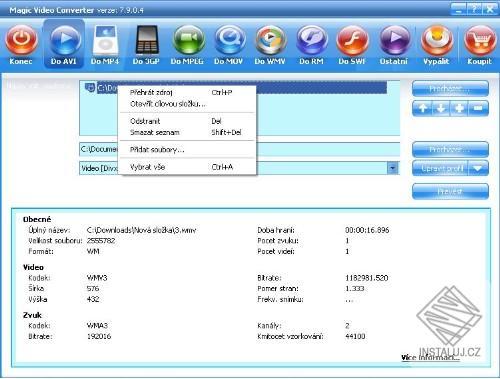Click the Upravit profil button
Image resolution: width=500 pixels, height=379 pixels.
pos(440,168)
